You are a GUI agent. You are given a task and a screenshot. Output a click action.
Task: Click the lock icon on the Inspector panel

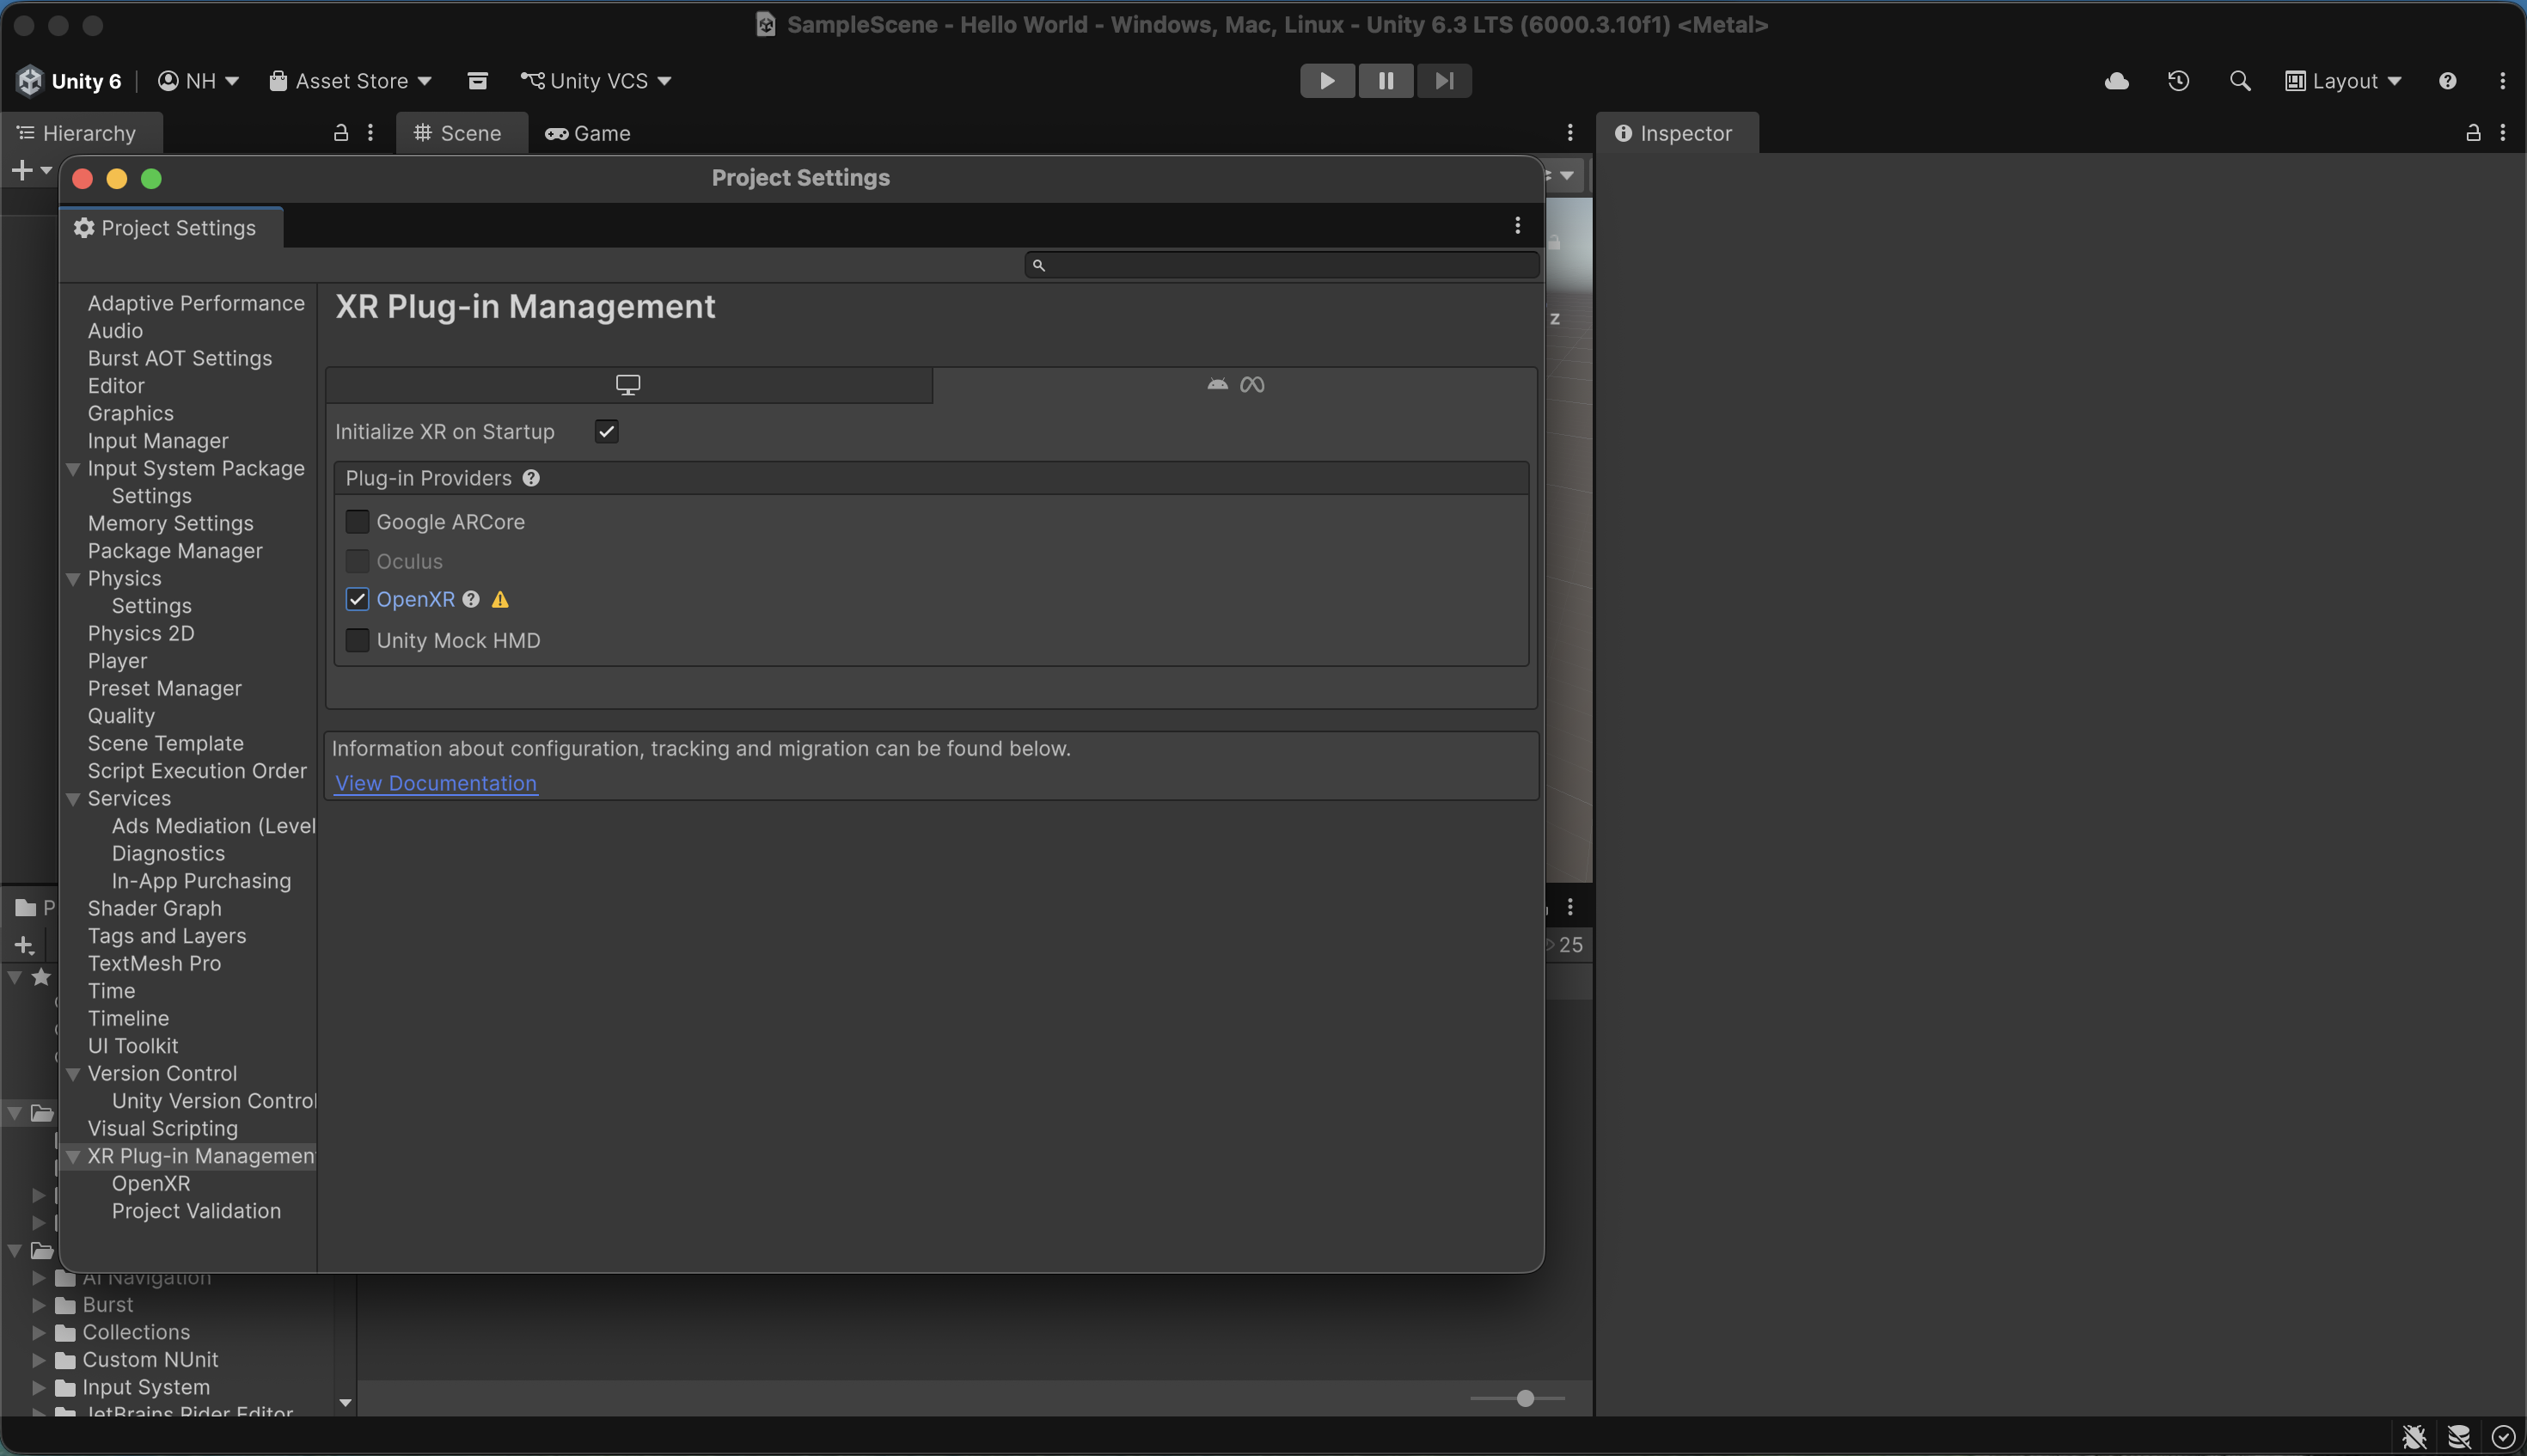coord(2471,132)
